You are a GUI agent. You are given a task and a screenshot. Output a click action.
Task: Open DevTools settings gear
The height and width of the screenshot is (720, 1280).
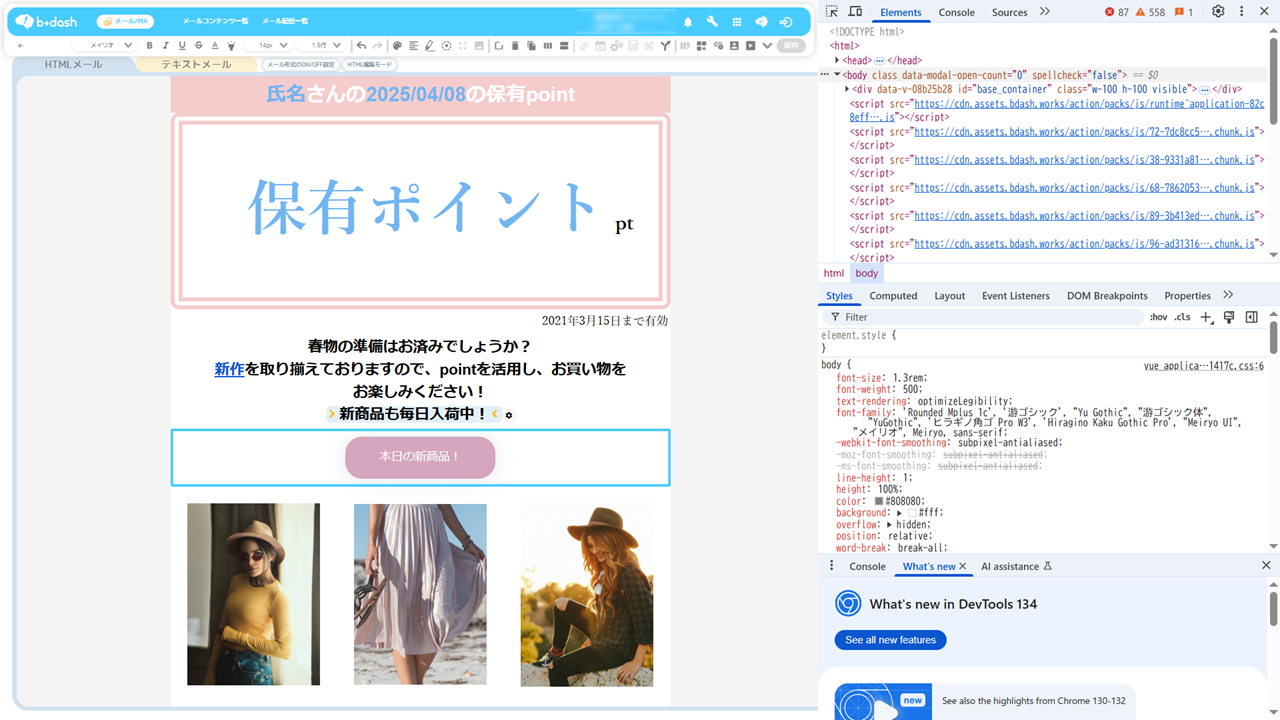1218,11
